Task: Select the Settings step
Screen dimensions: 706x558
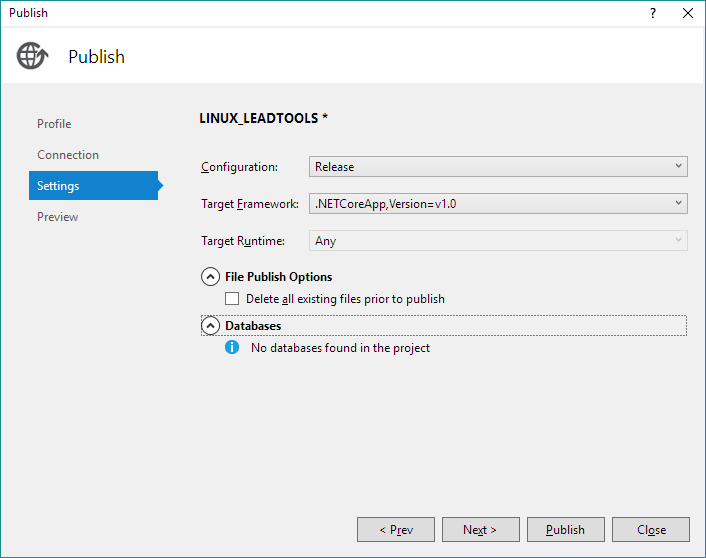Action: (x=93, y=186)
